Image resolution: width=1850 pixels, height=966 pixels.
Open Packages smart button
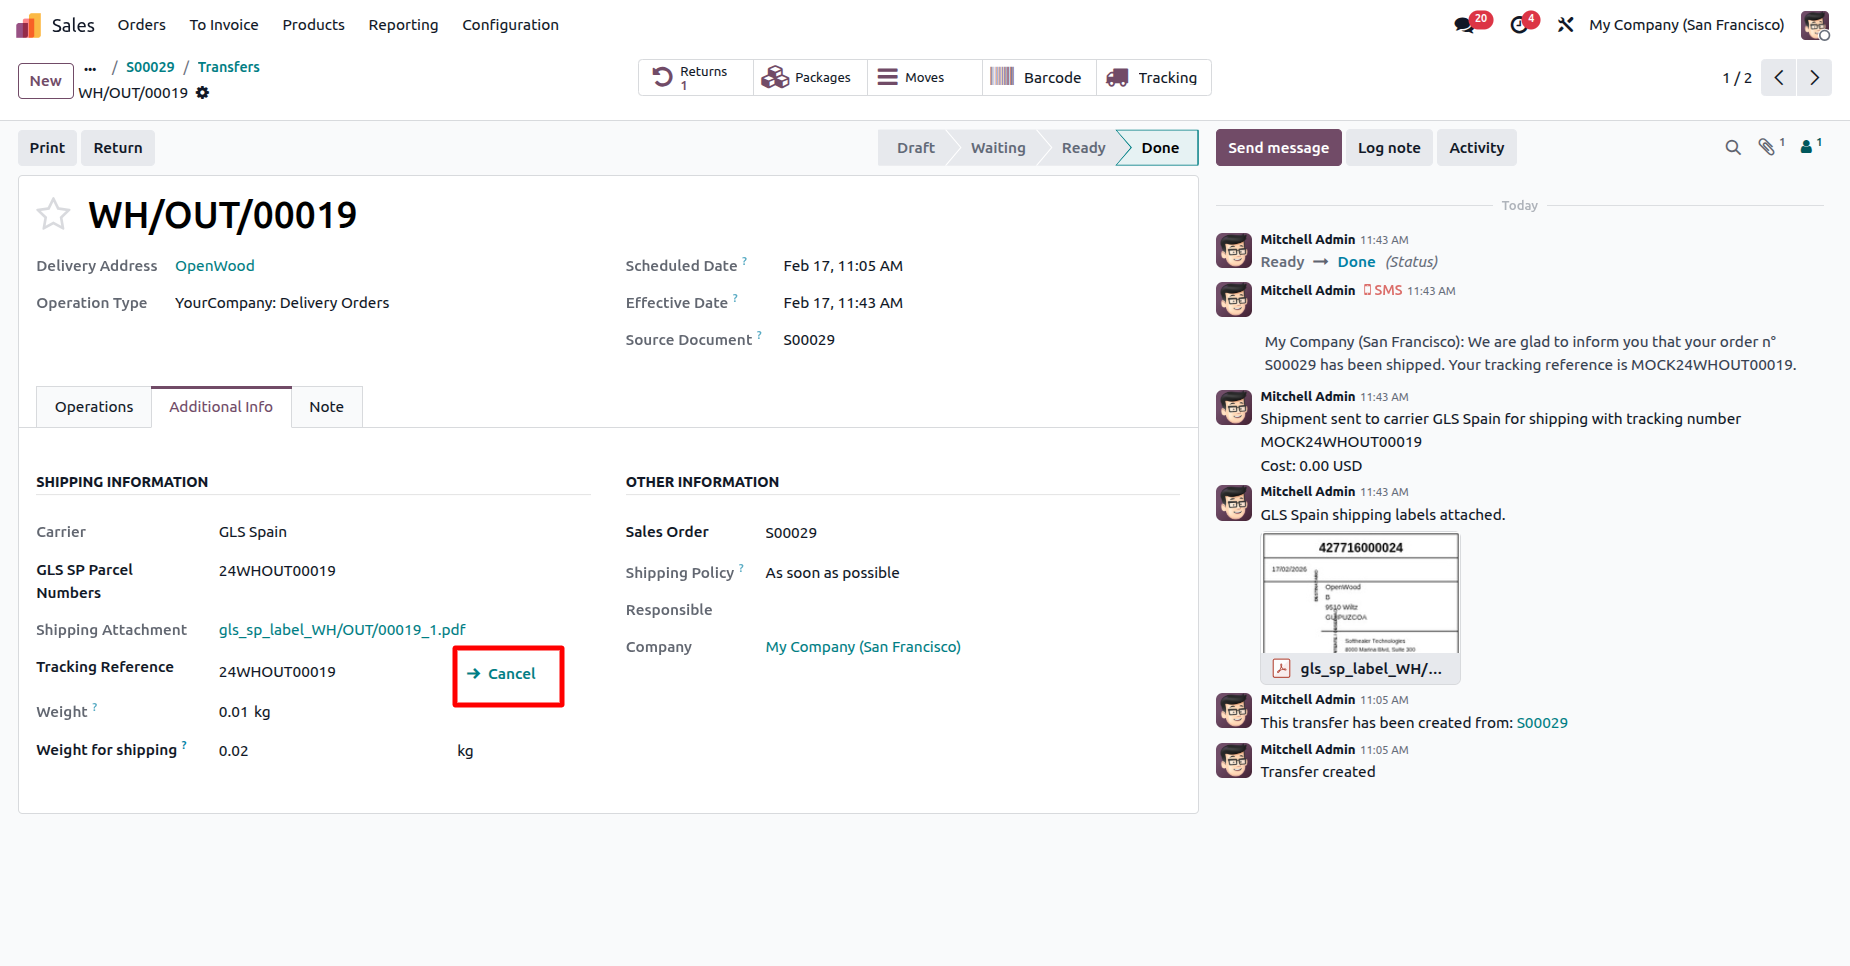click(810, 78)
